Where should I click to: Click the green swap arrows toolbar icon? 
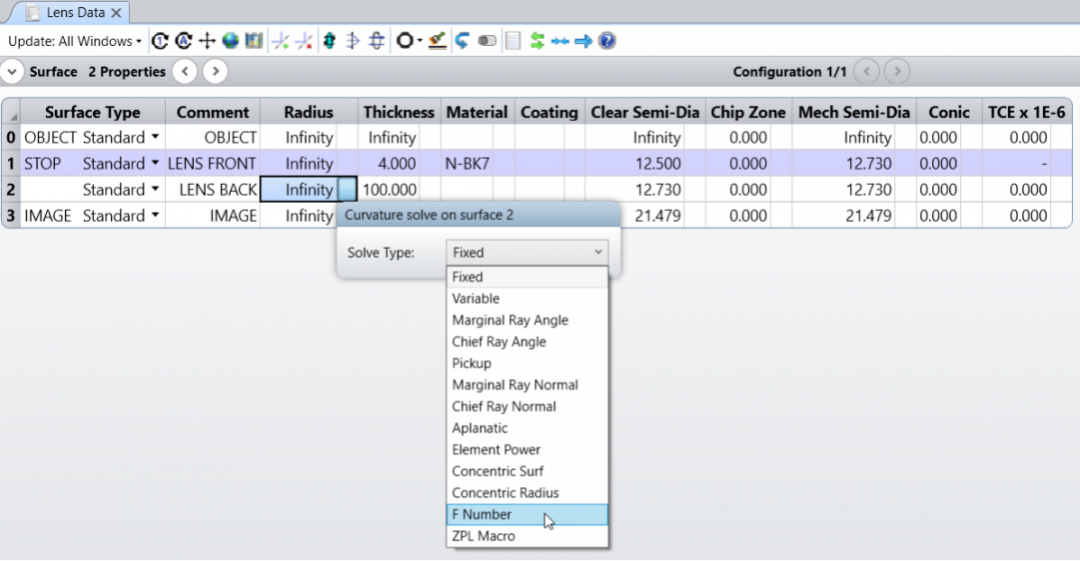point(537,41)
